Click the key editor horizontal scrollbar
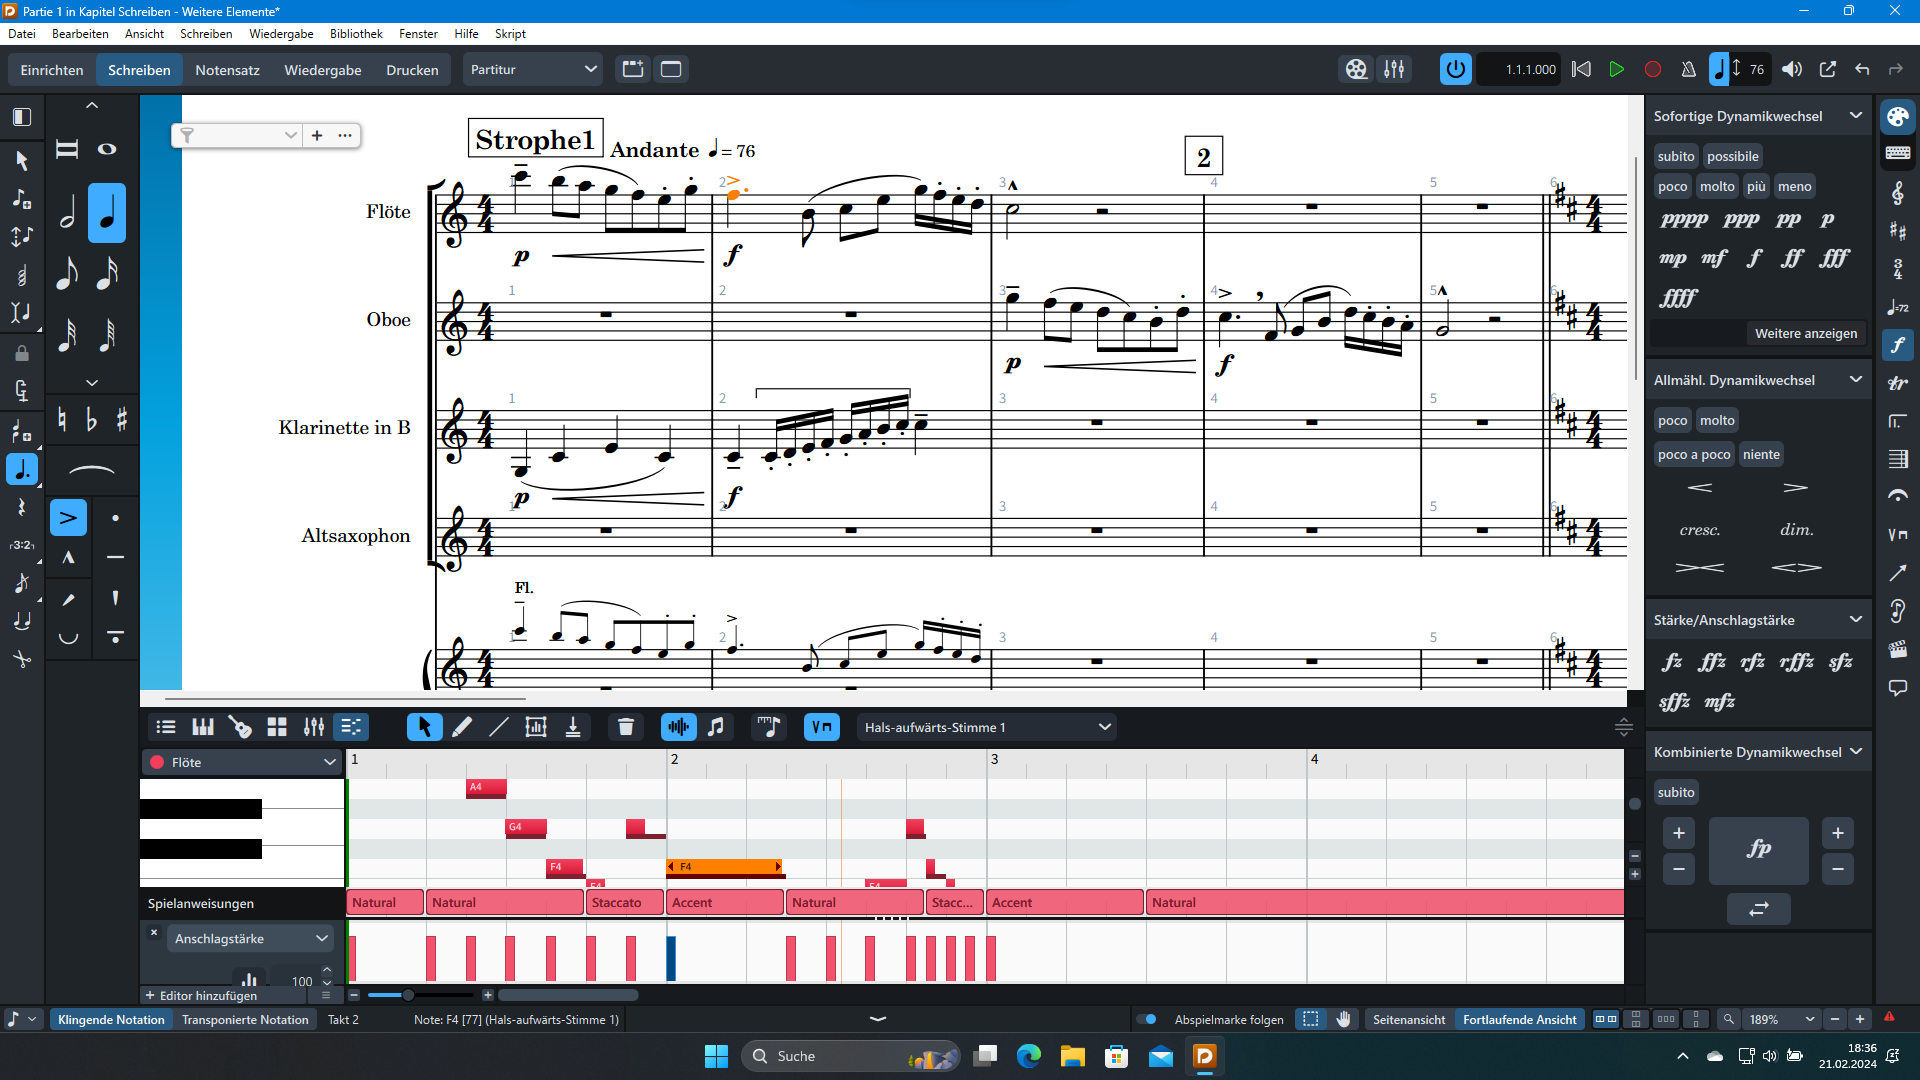 click(x=568, y=995)
